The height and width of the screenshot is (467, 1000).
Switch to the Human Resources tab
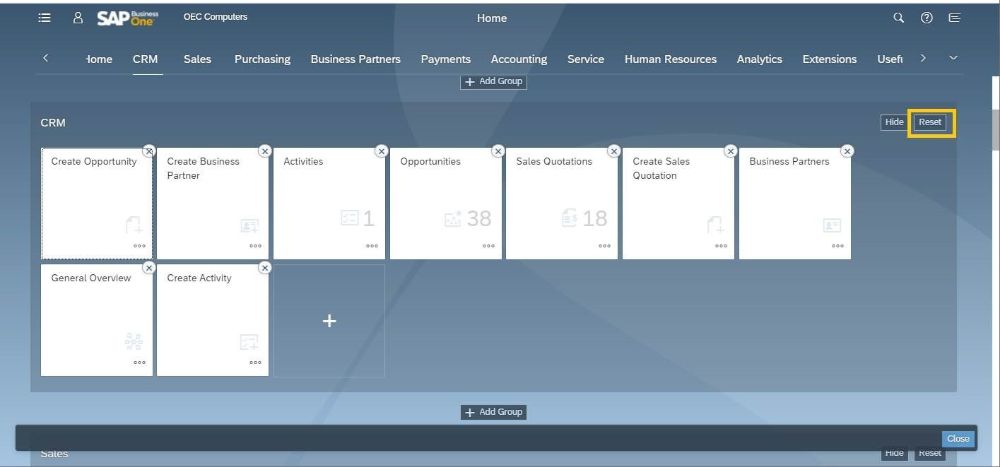(670, 59)
